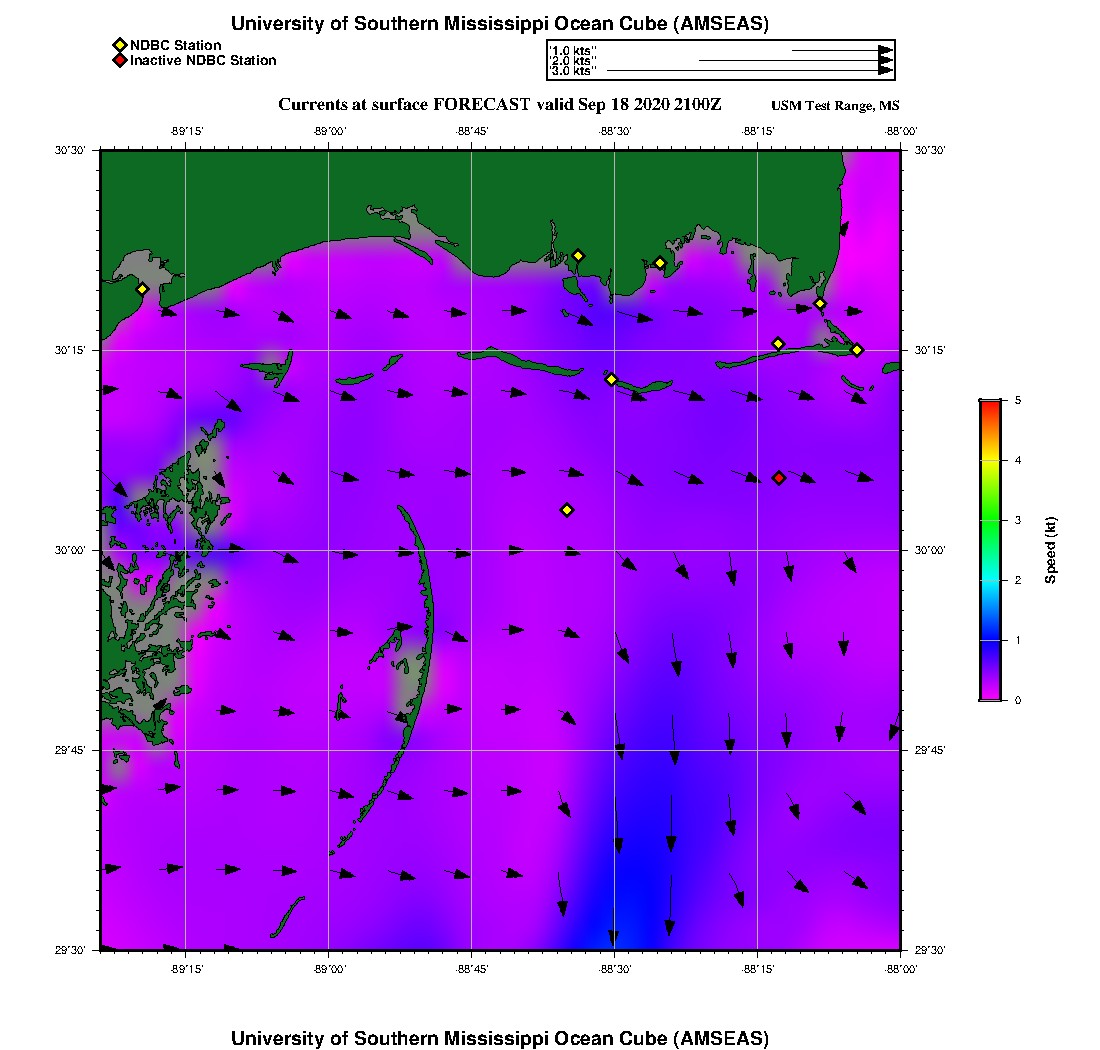Click the top AMSEAS Ocean Cube title

[x=500, y=23]
